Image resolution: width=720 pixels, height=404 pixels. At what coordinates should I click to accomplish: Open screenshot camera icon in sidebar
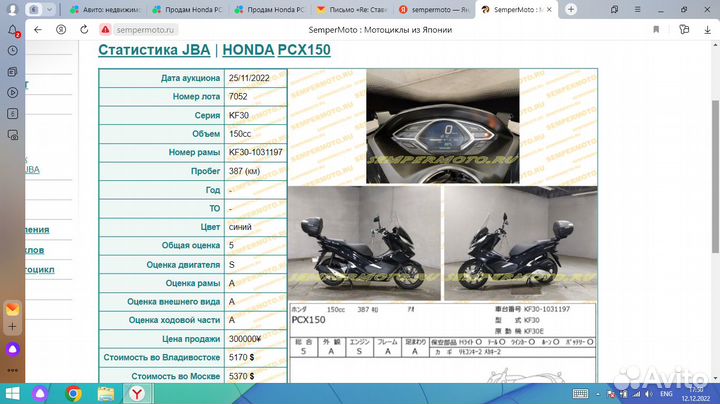coord(13,135)
